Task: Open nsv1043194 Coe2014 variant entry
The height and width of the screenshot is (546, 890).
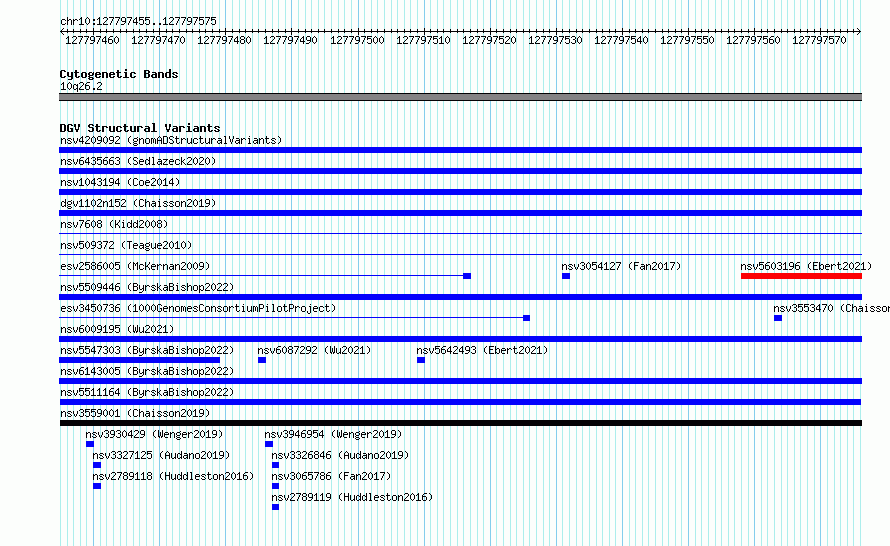Action: 120,182
